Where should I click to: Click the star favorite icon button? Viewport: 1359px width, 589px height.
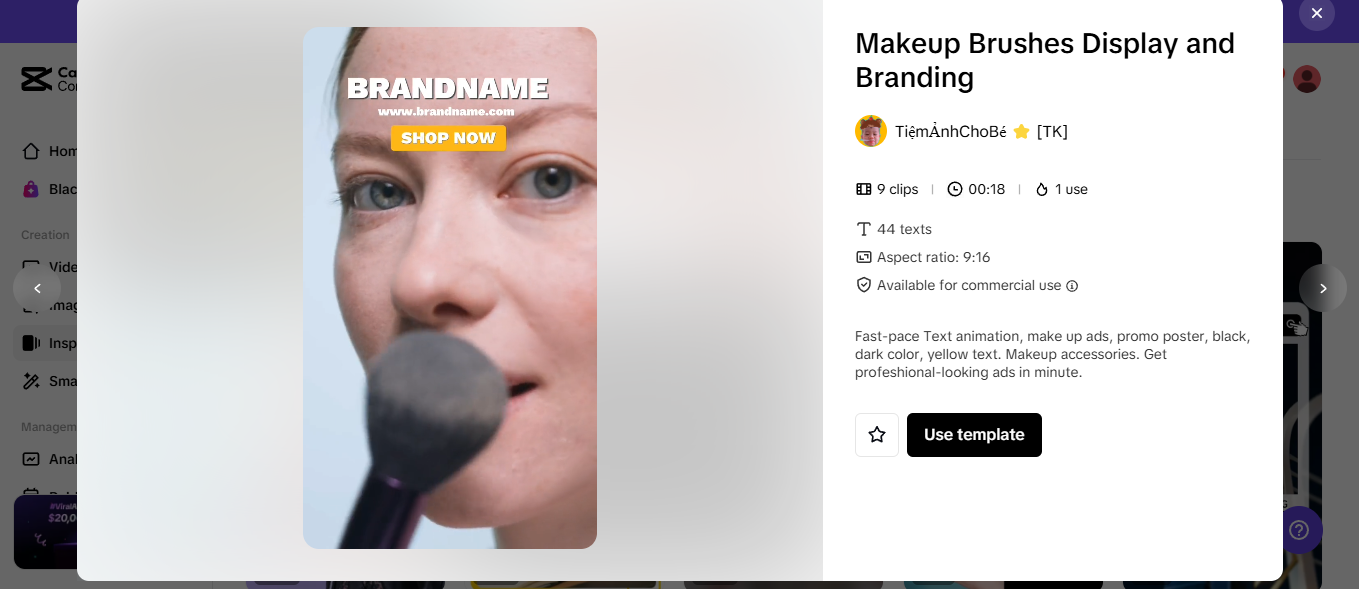[877, 435]
